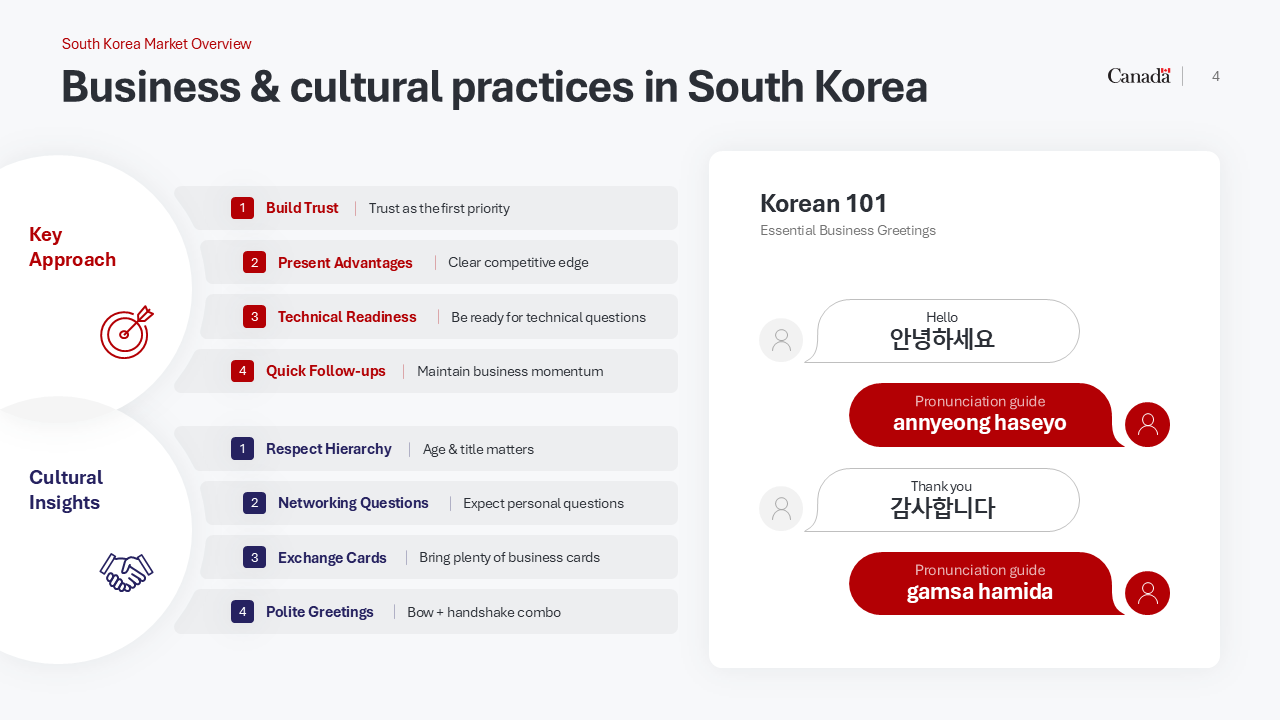Click the red gamsa hamida pronunciation bubble

[x=979, y=583]
